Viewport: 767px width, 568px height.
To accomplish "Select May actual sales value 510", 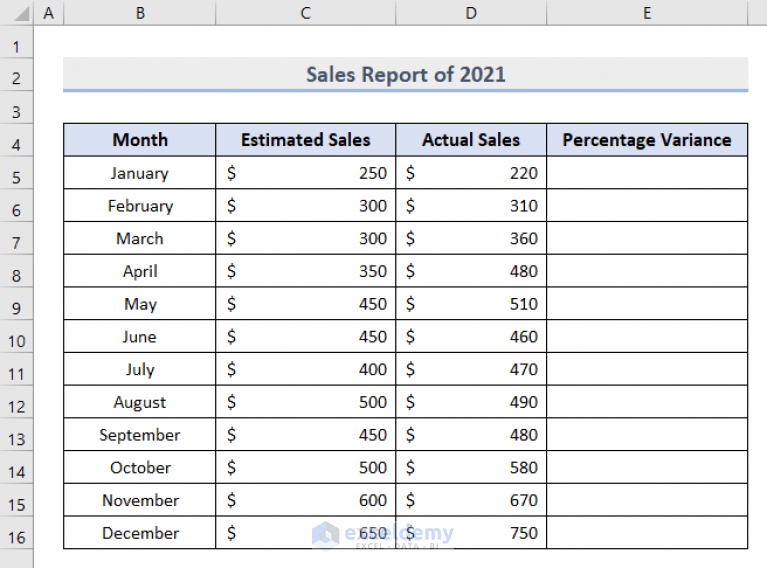I will [x=471, y=304].
